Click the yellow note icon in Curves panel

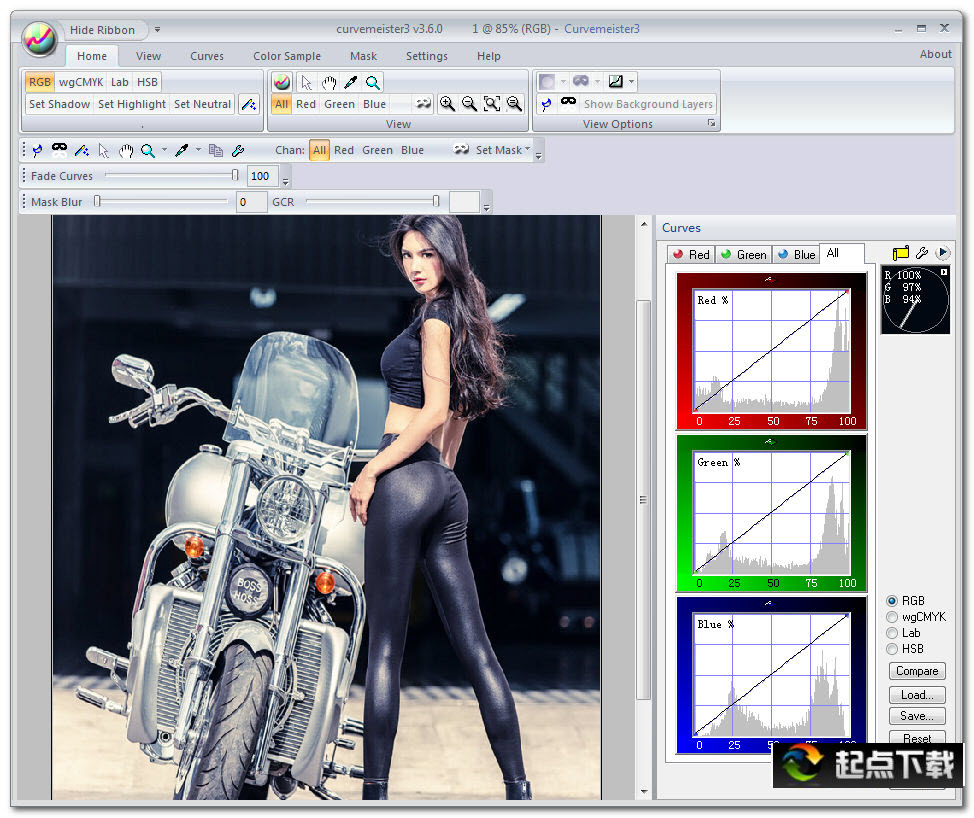(901, 254)
